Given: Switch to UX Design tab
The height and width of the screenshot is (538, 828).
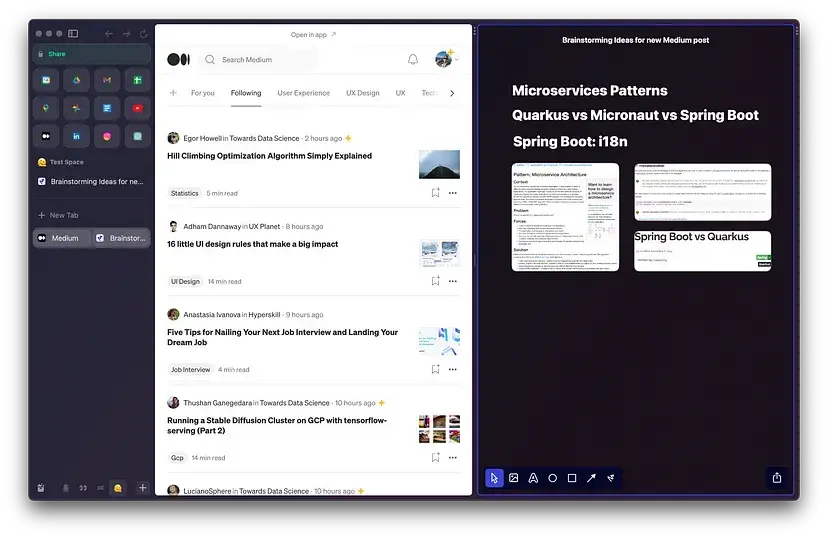Looking at the screenshot, I should tap(363, 93).
